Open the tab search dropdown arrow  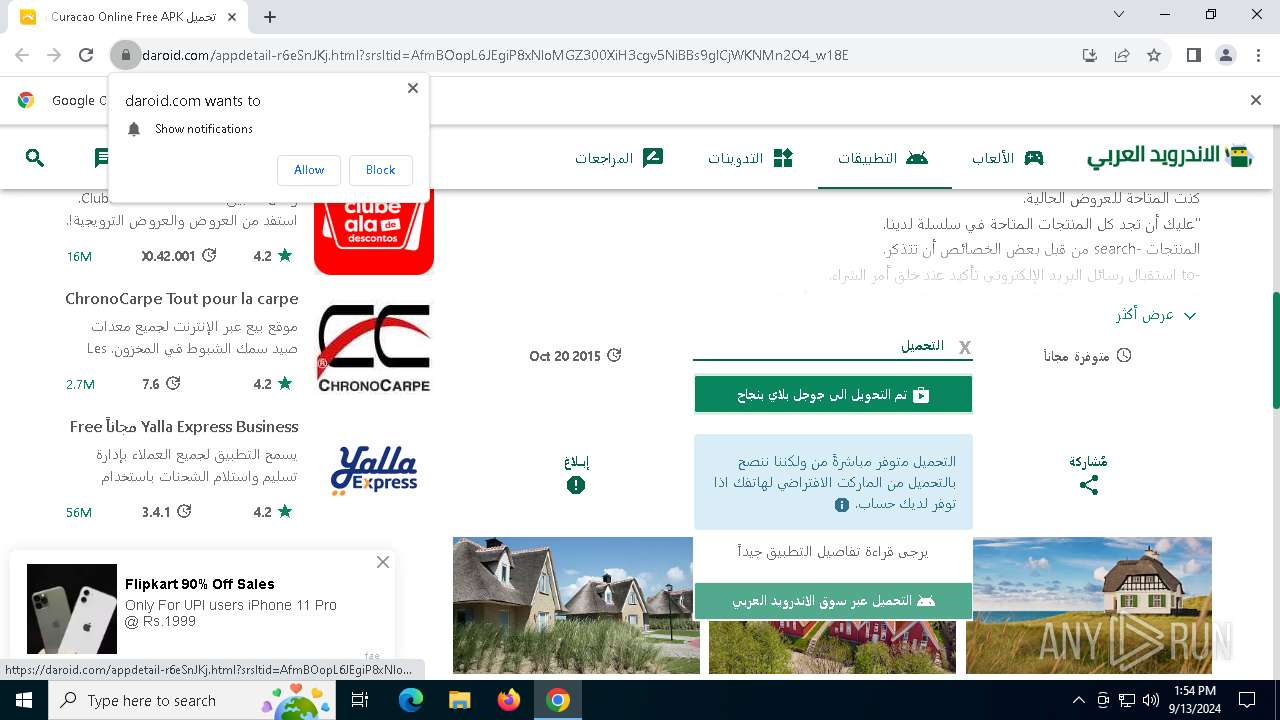1119,15
